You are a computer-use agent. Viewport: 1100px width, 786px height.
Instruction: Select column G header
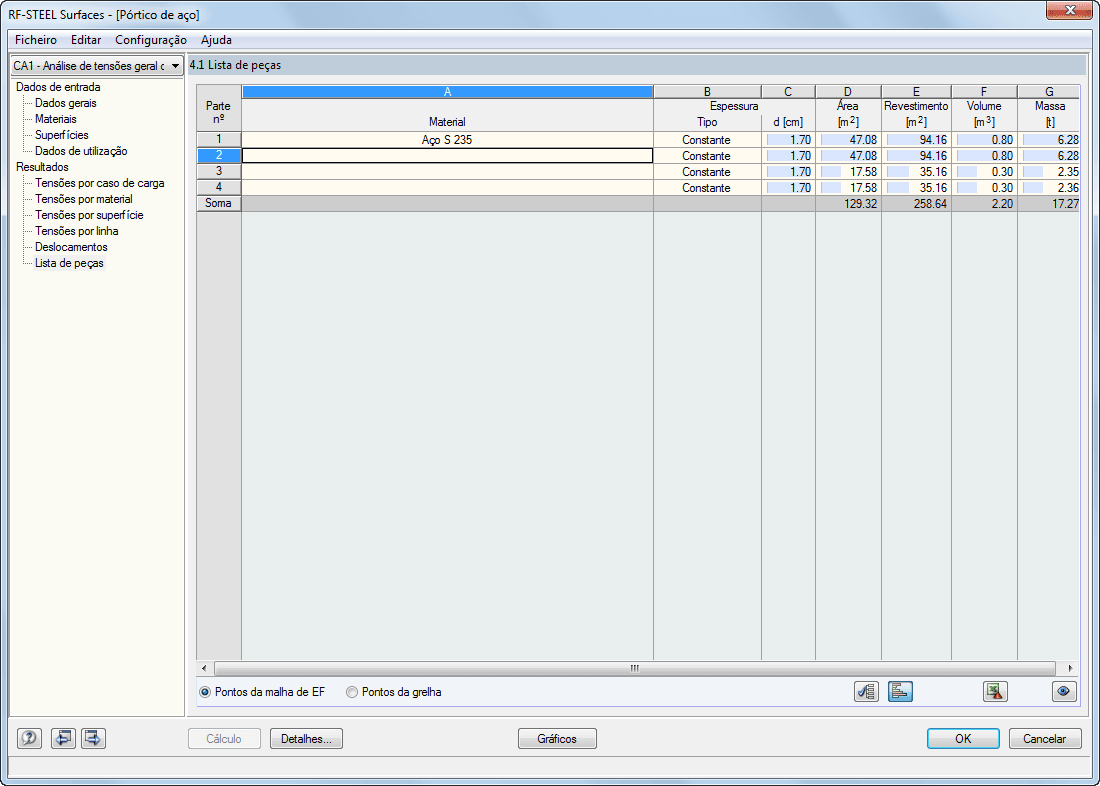coord(1049,92)
